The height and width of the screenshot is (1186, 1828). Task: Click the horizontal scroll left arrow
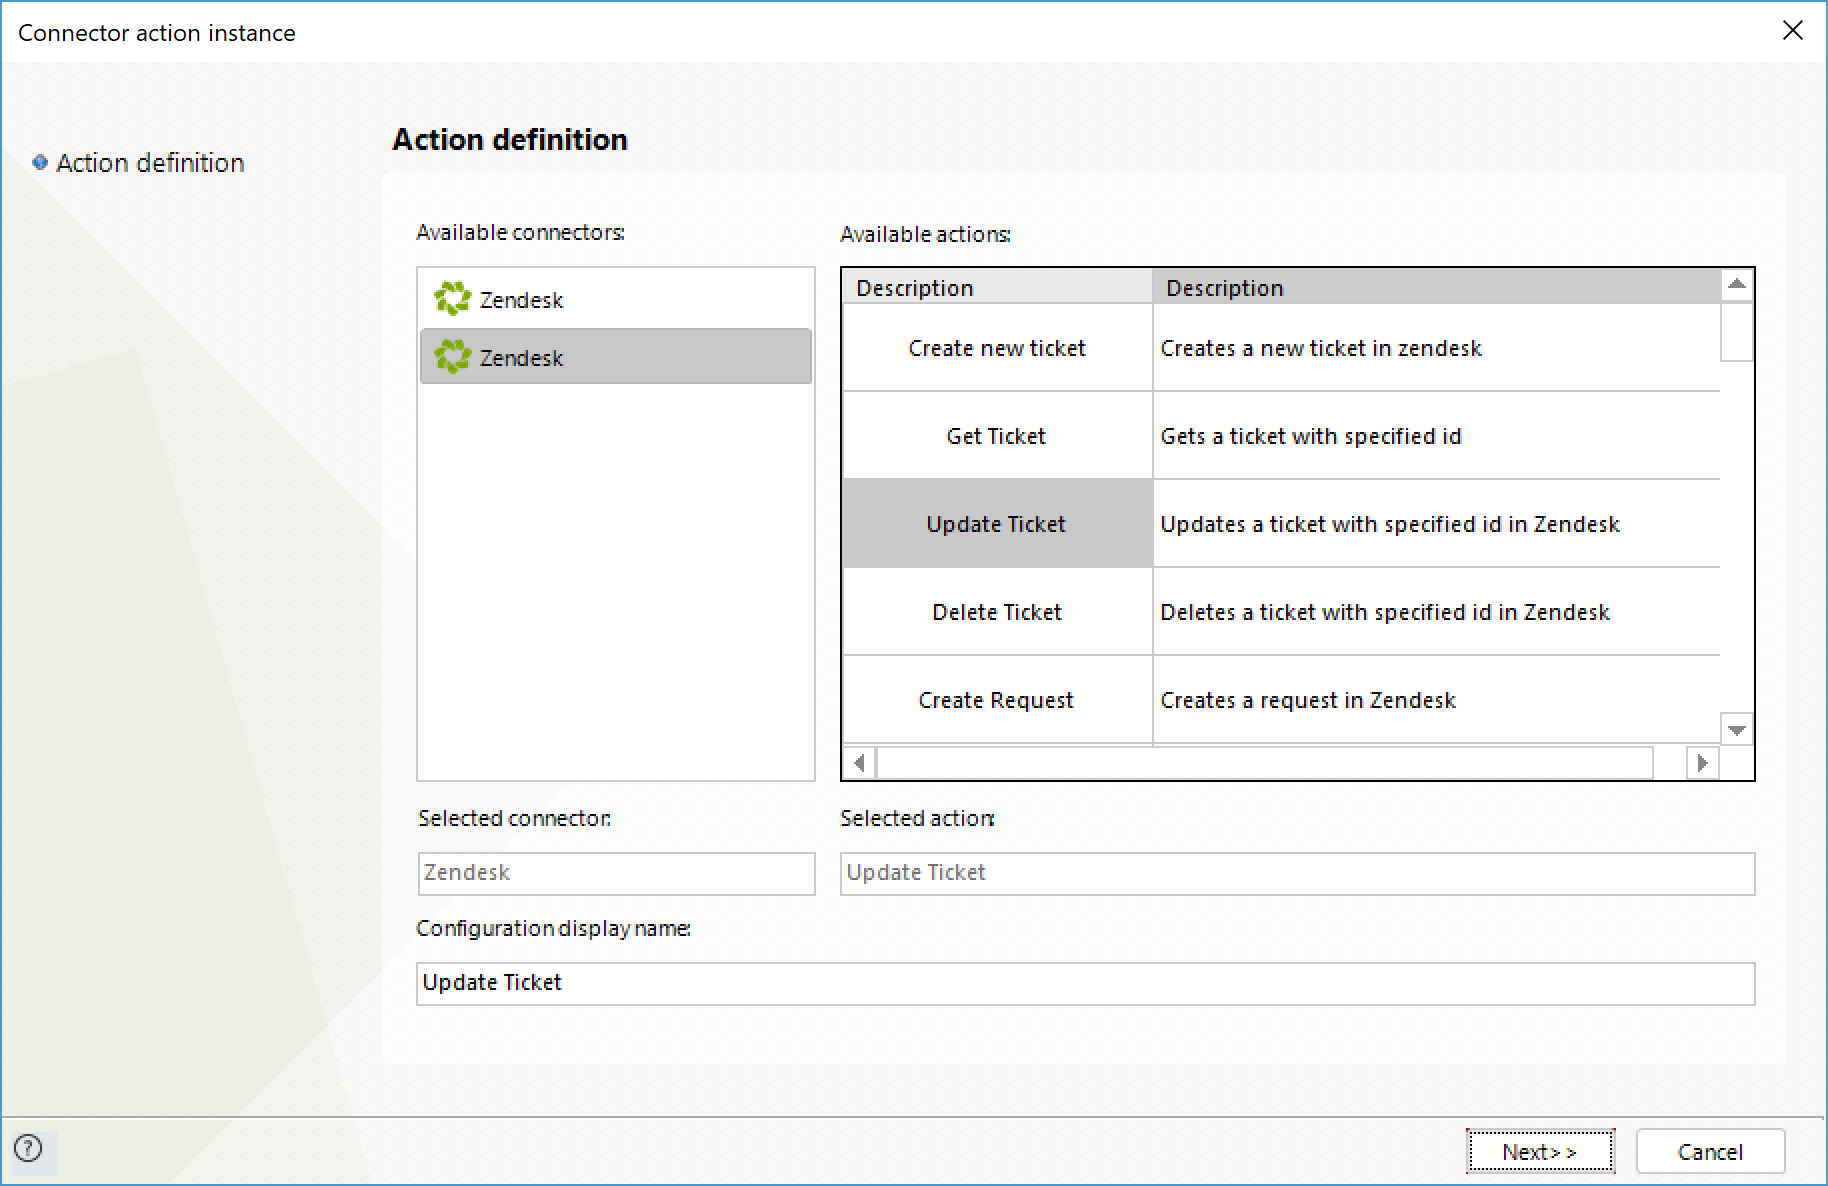tap(859, 763)
